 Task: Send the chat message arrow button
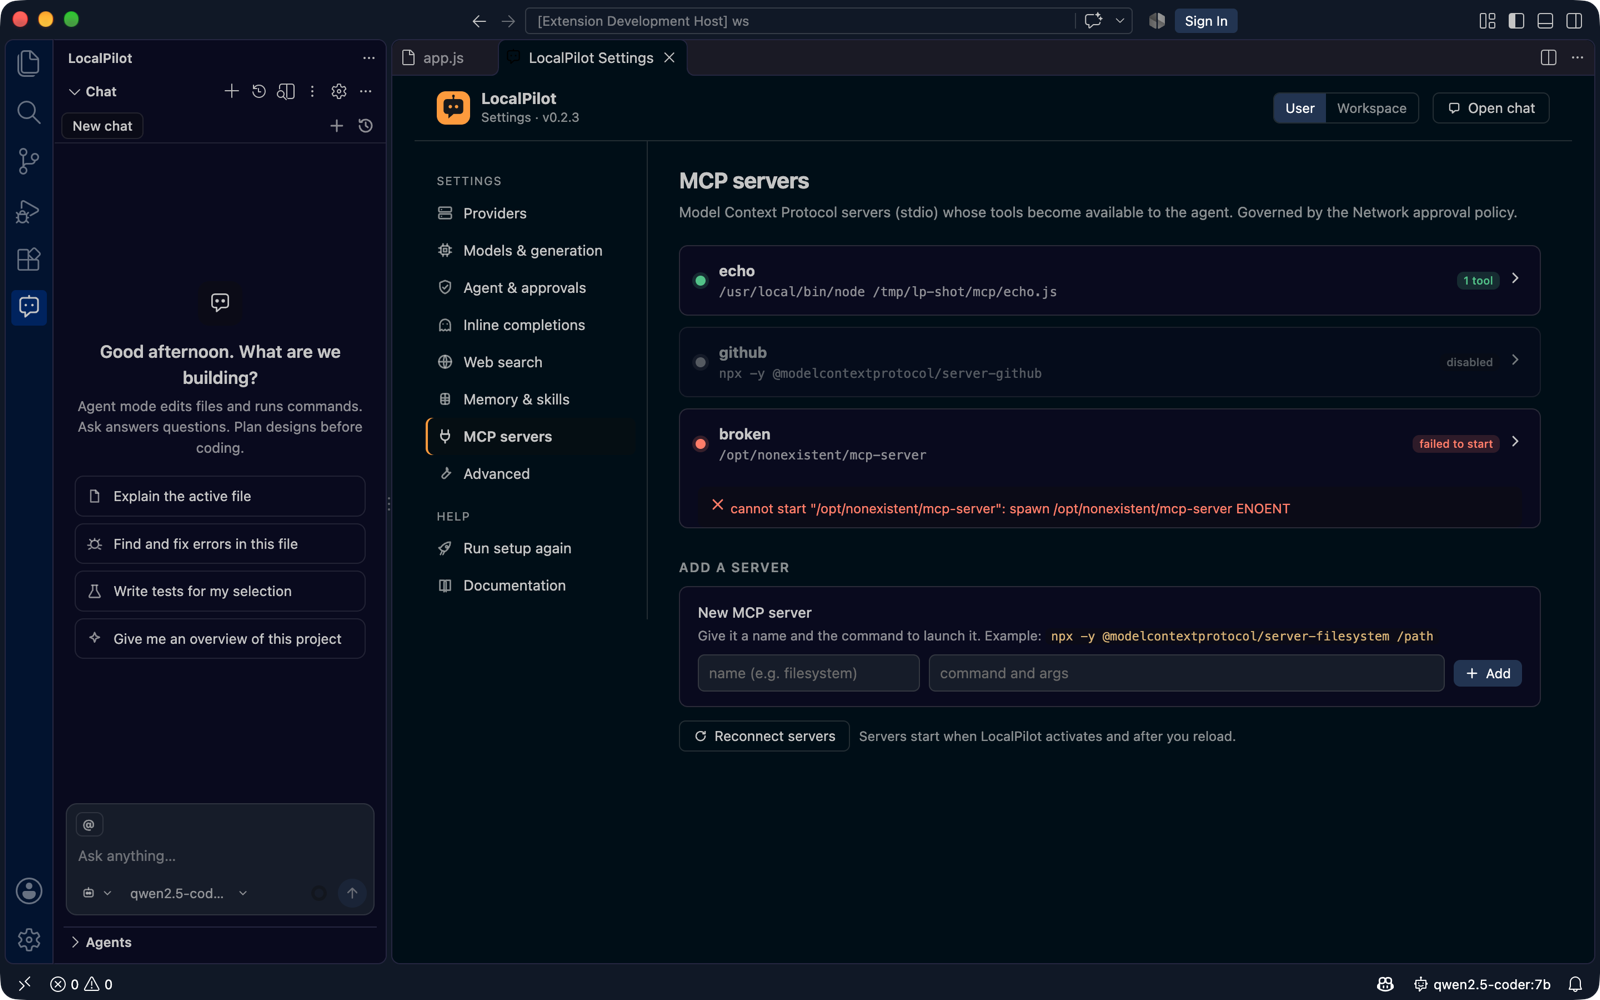click(352, 893)
